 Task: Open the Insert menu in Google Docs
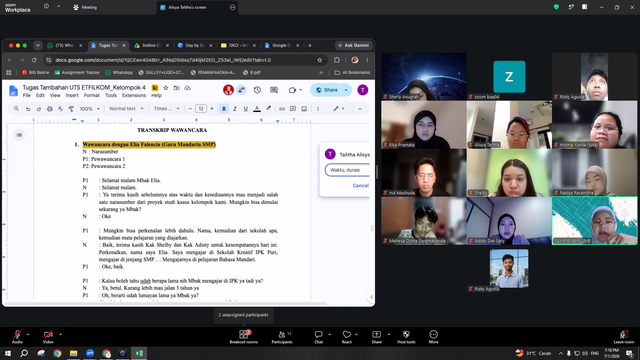pos(72,95)
